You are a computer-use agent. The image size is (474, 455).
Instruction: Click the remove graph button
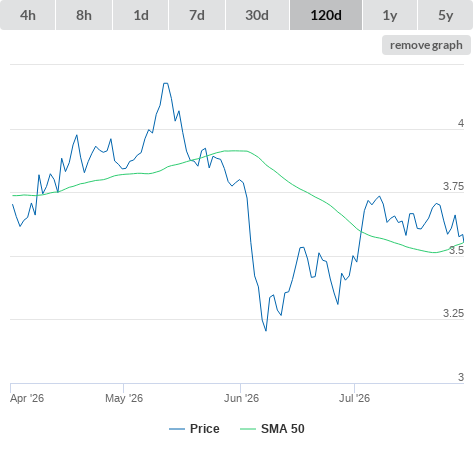coord(426,45)
